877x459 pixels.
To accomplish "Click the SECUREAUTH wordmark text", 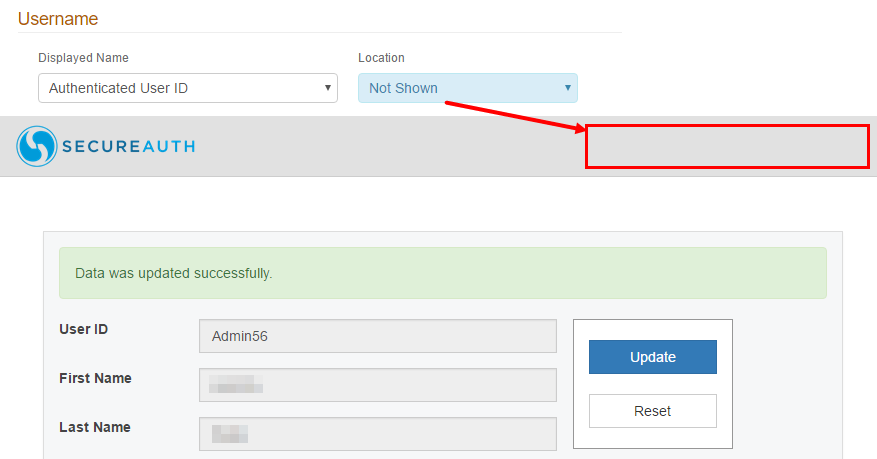I will point(128,147).
